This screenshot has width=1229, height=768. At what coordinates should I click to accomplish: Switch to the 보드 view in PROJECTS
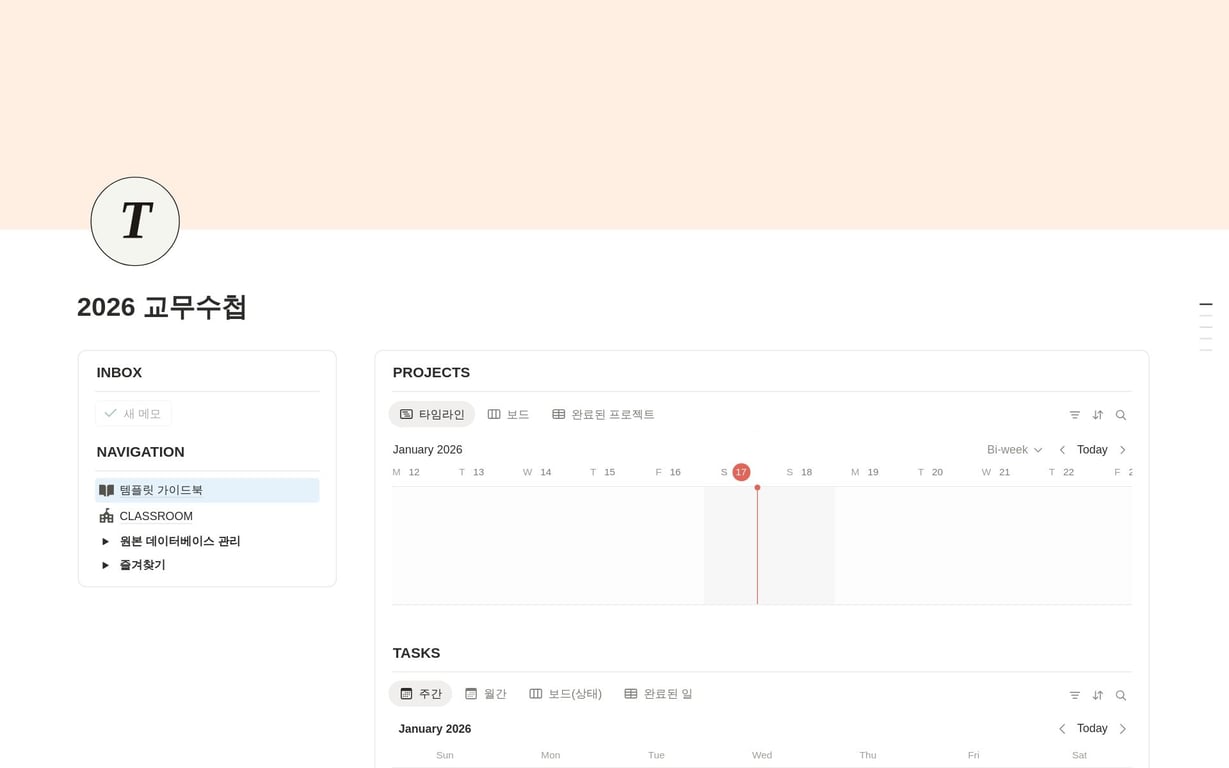(x=509, y=414)
